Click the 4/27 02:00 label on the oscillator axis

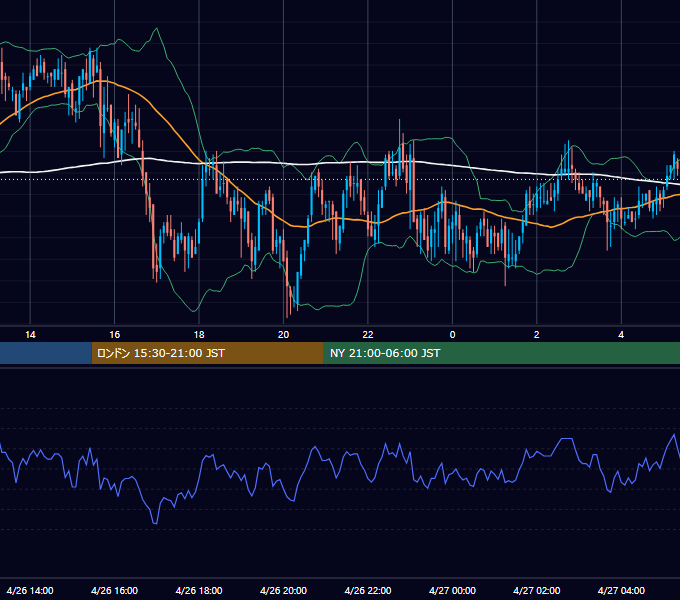(536, 590)
